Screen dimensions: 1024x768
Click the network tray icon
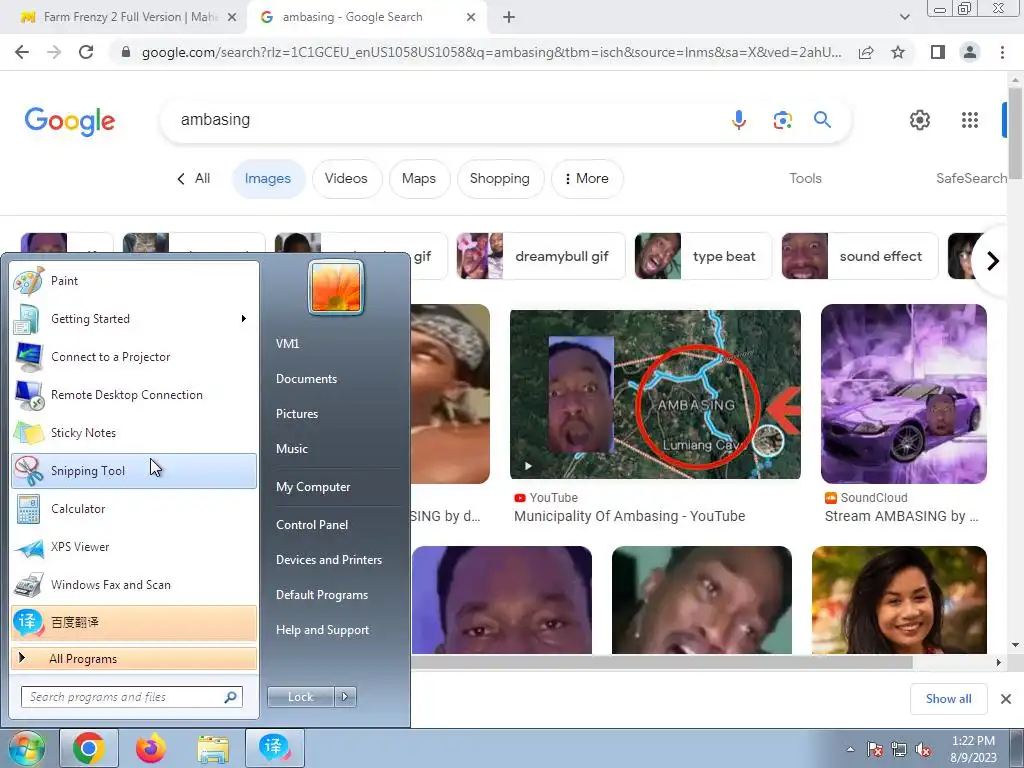899,750
